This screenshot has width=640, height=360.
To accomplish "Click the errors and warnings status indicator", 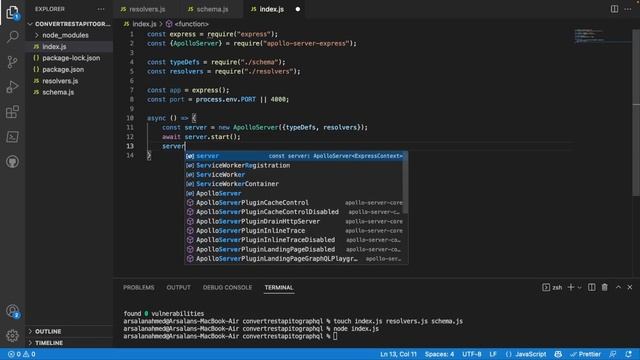I will [22, 354].
